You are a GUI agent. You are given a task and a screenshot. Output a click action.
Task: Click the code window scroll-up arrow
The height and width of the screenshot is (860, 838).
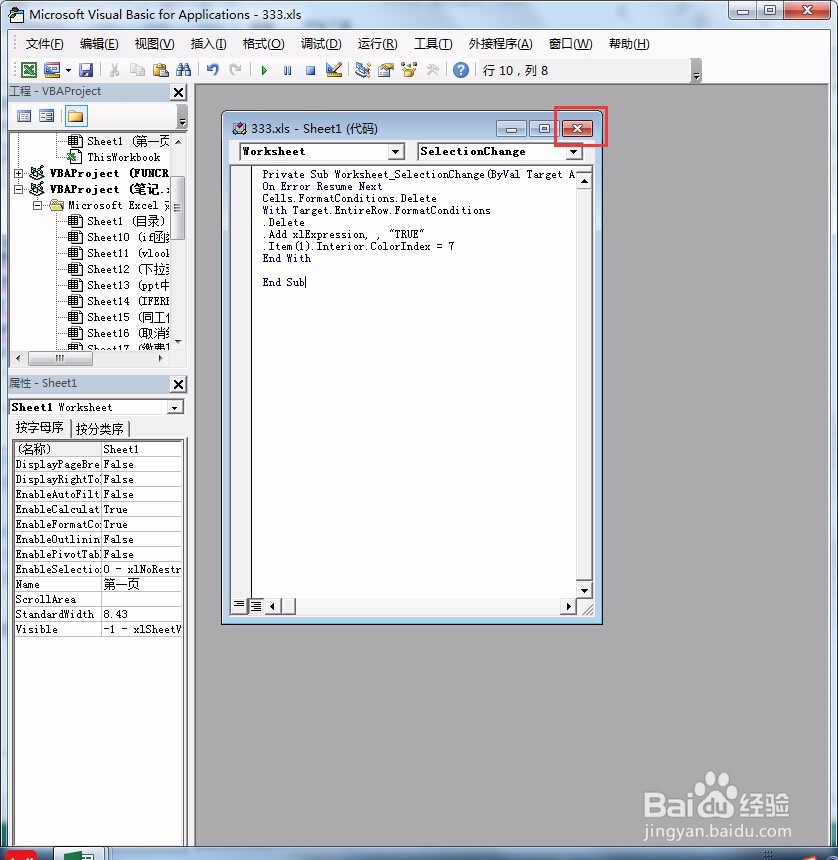(584, 181)
